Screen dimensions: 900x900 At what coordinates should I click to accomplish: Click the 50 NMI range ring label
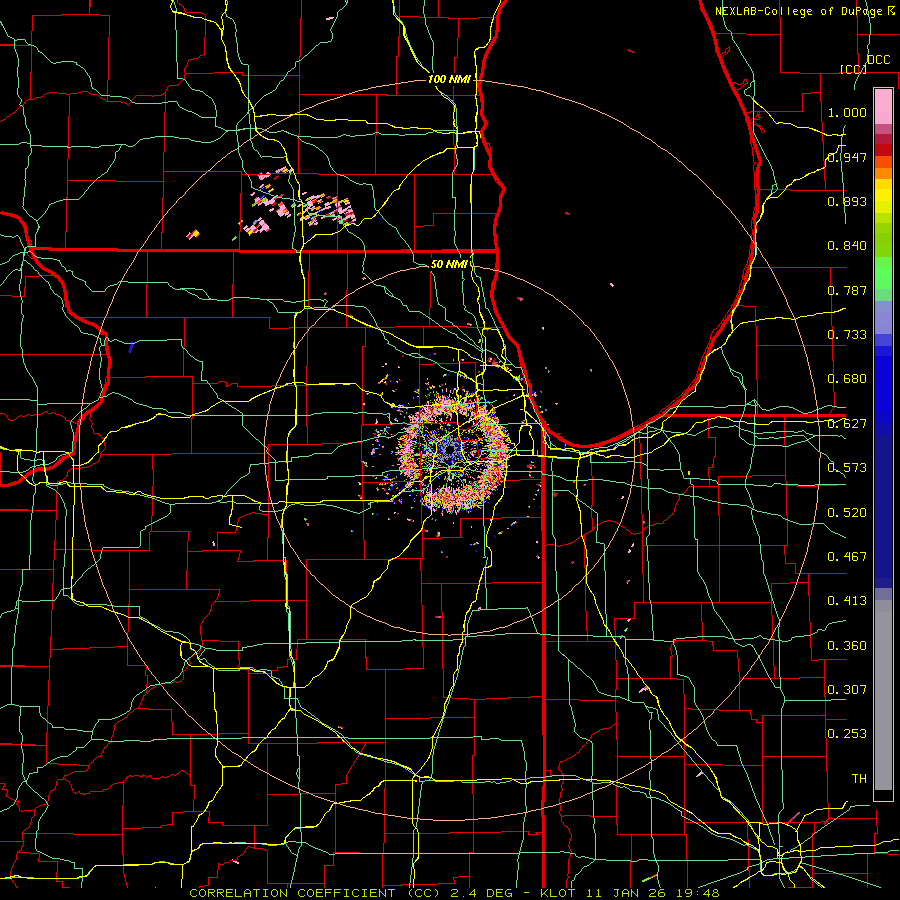(x=449, y=264)
